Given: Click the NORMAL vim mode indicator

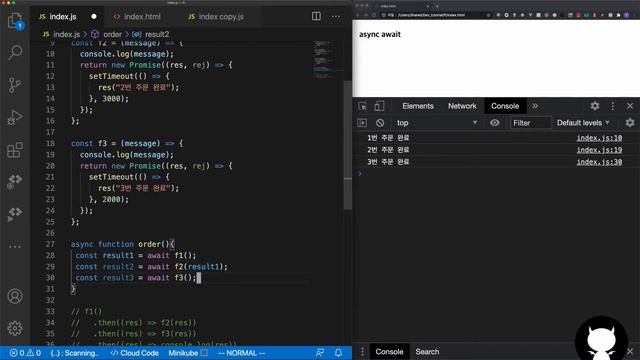Looking at the screenshot, I should (242, 353).
